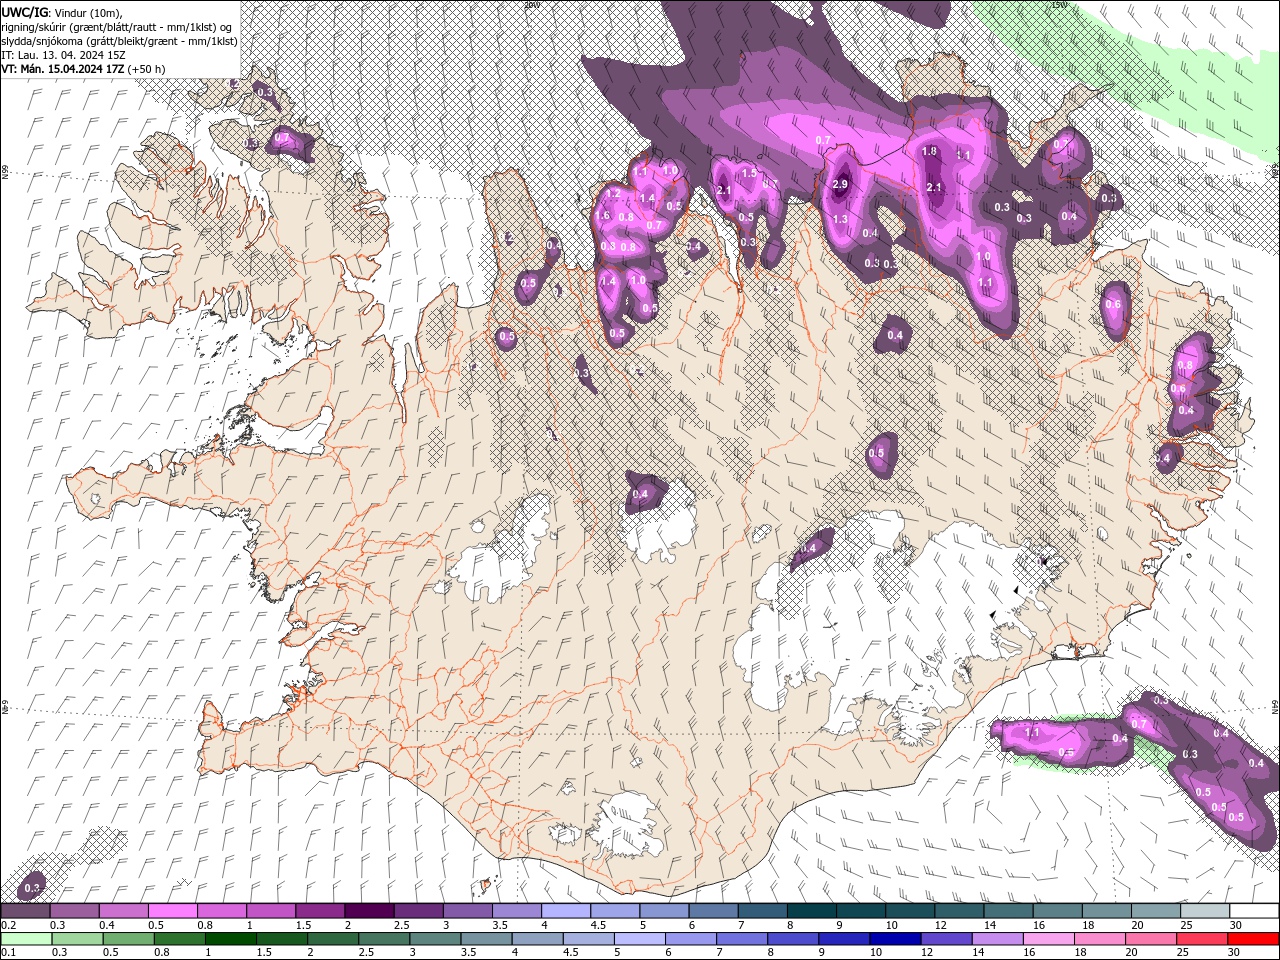Pick the white 30 snow legend swatch

[1253, 911]
